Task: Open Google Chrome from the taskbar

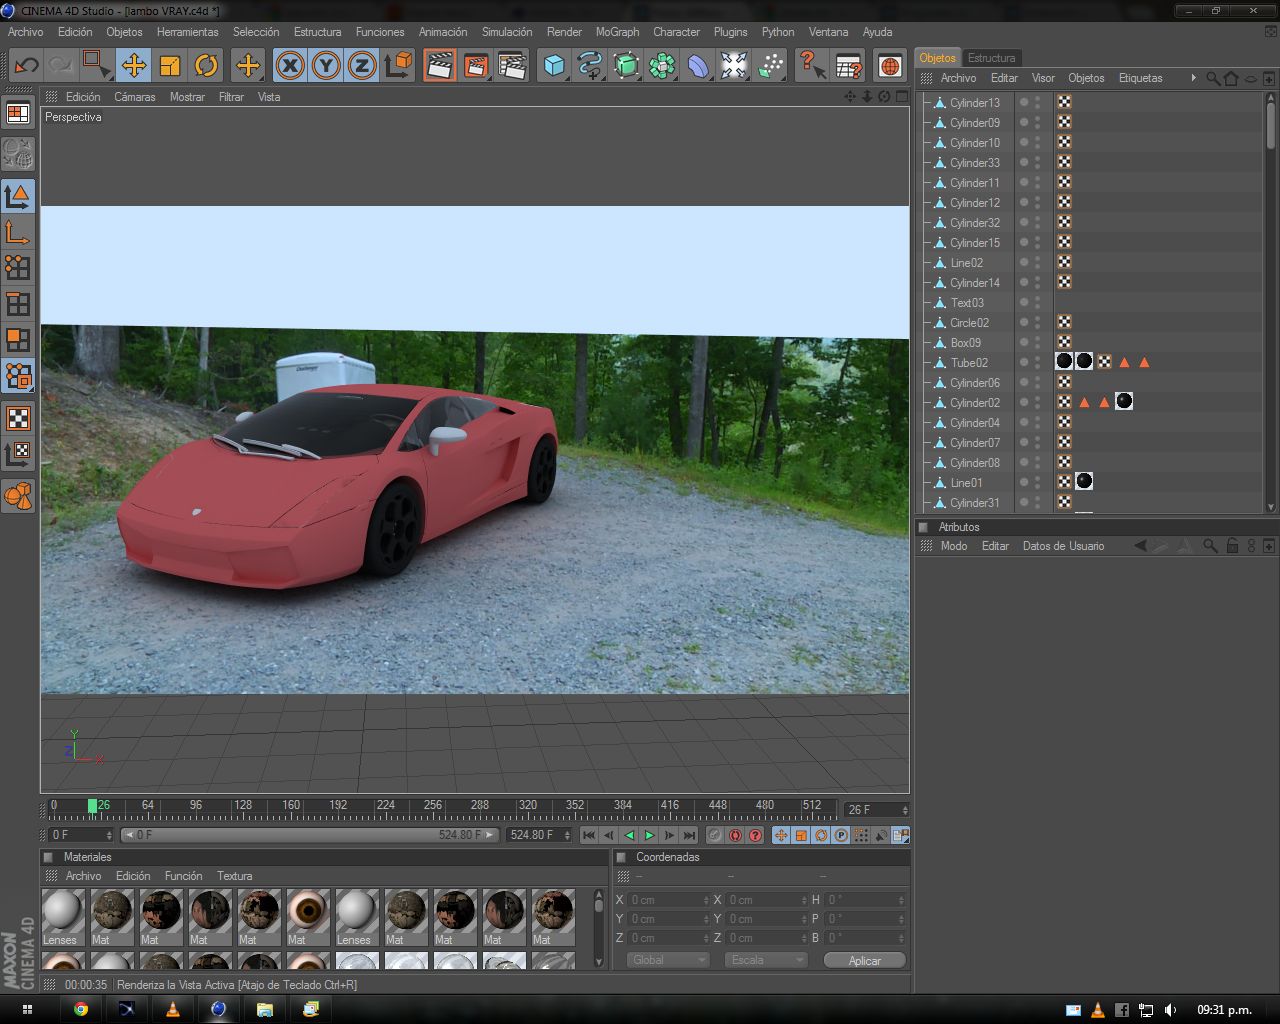Action: point(81,1009)
